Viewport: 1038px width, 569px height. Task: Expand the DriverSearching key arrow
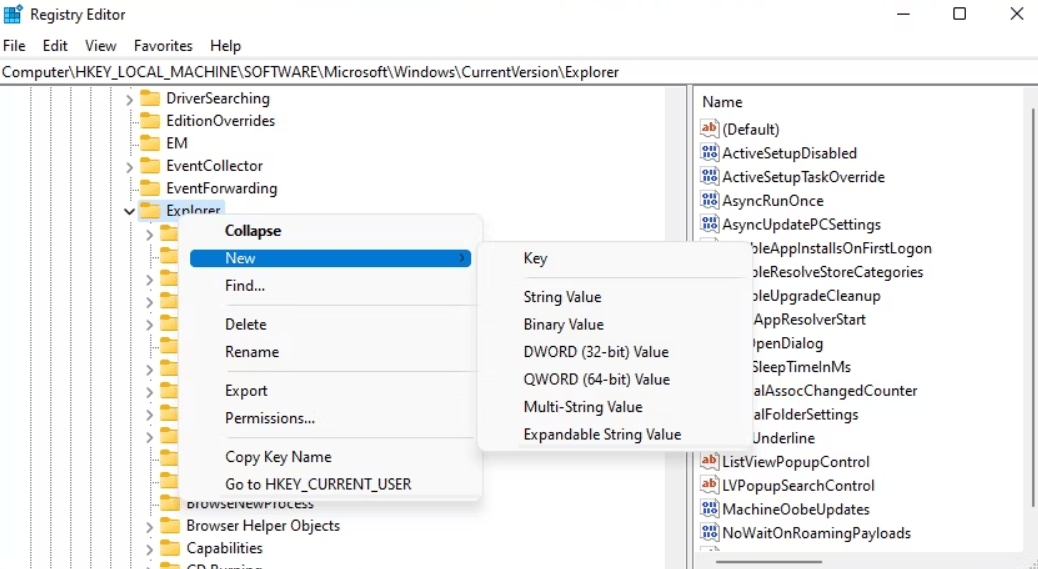coord(130,99)
